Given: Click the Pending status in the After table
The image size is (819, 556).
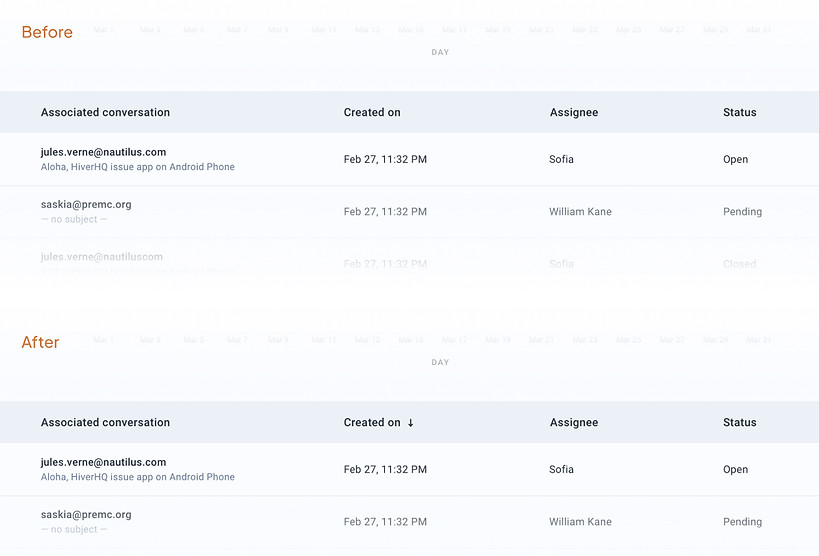Looking at the screenshot, I should pos(742,522).
